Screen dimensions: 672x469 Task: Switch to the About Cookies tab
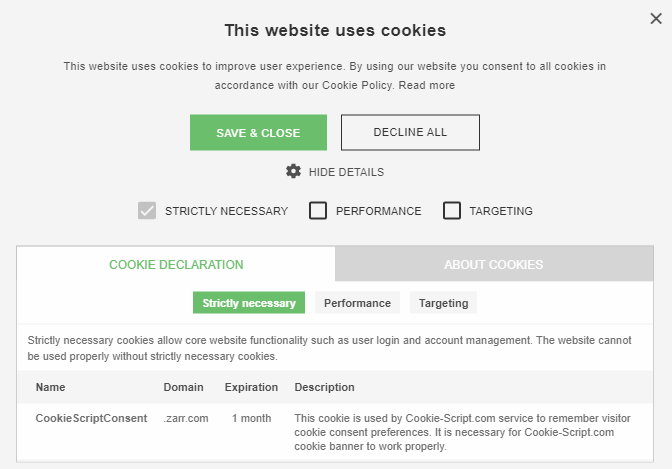494,264
